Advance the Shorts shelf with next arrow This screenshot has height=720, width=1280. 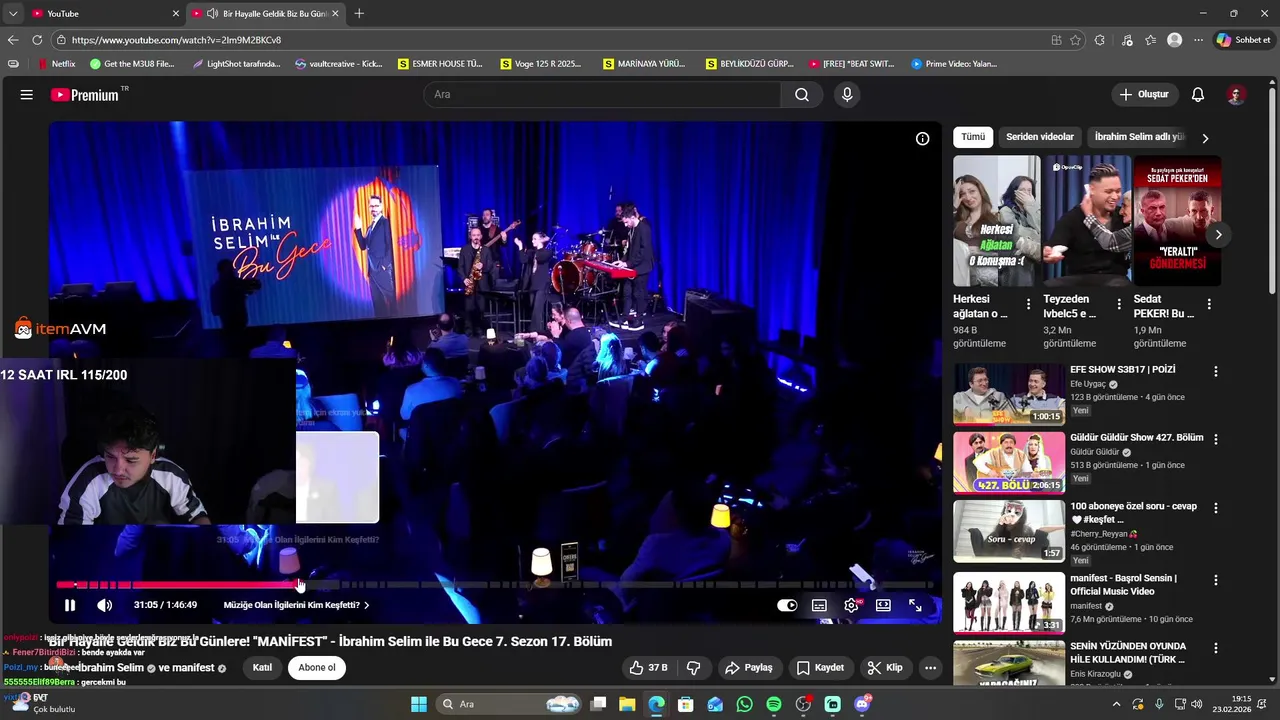(x=1218, y=235)
